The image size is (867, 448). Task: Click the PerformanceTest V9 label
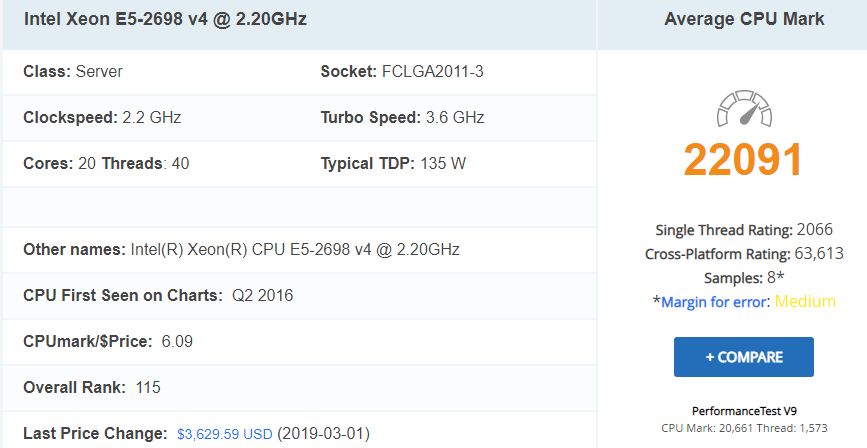point(744,411)
